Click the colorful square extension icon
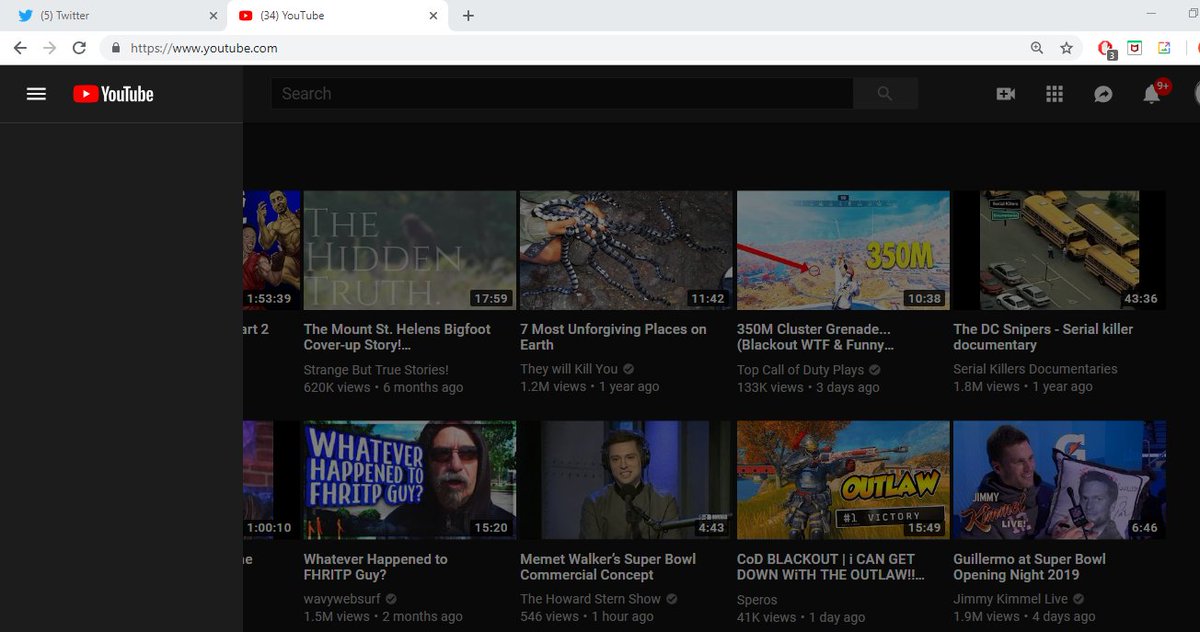1200x632 pixels. pyautogui.click(x=1164, y=48)
